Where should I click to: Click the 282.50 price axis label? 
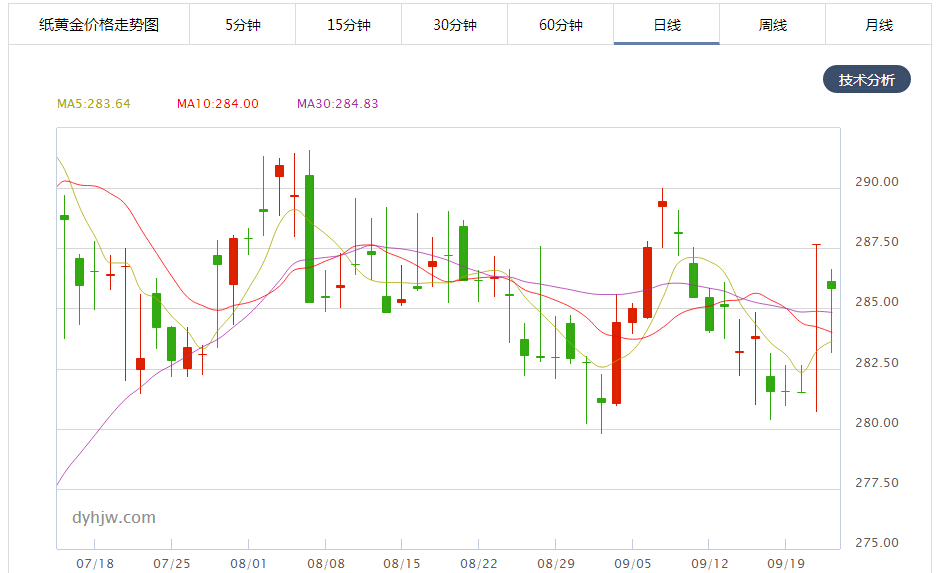point(876,362)
